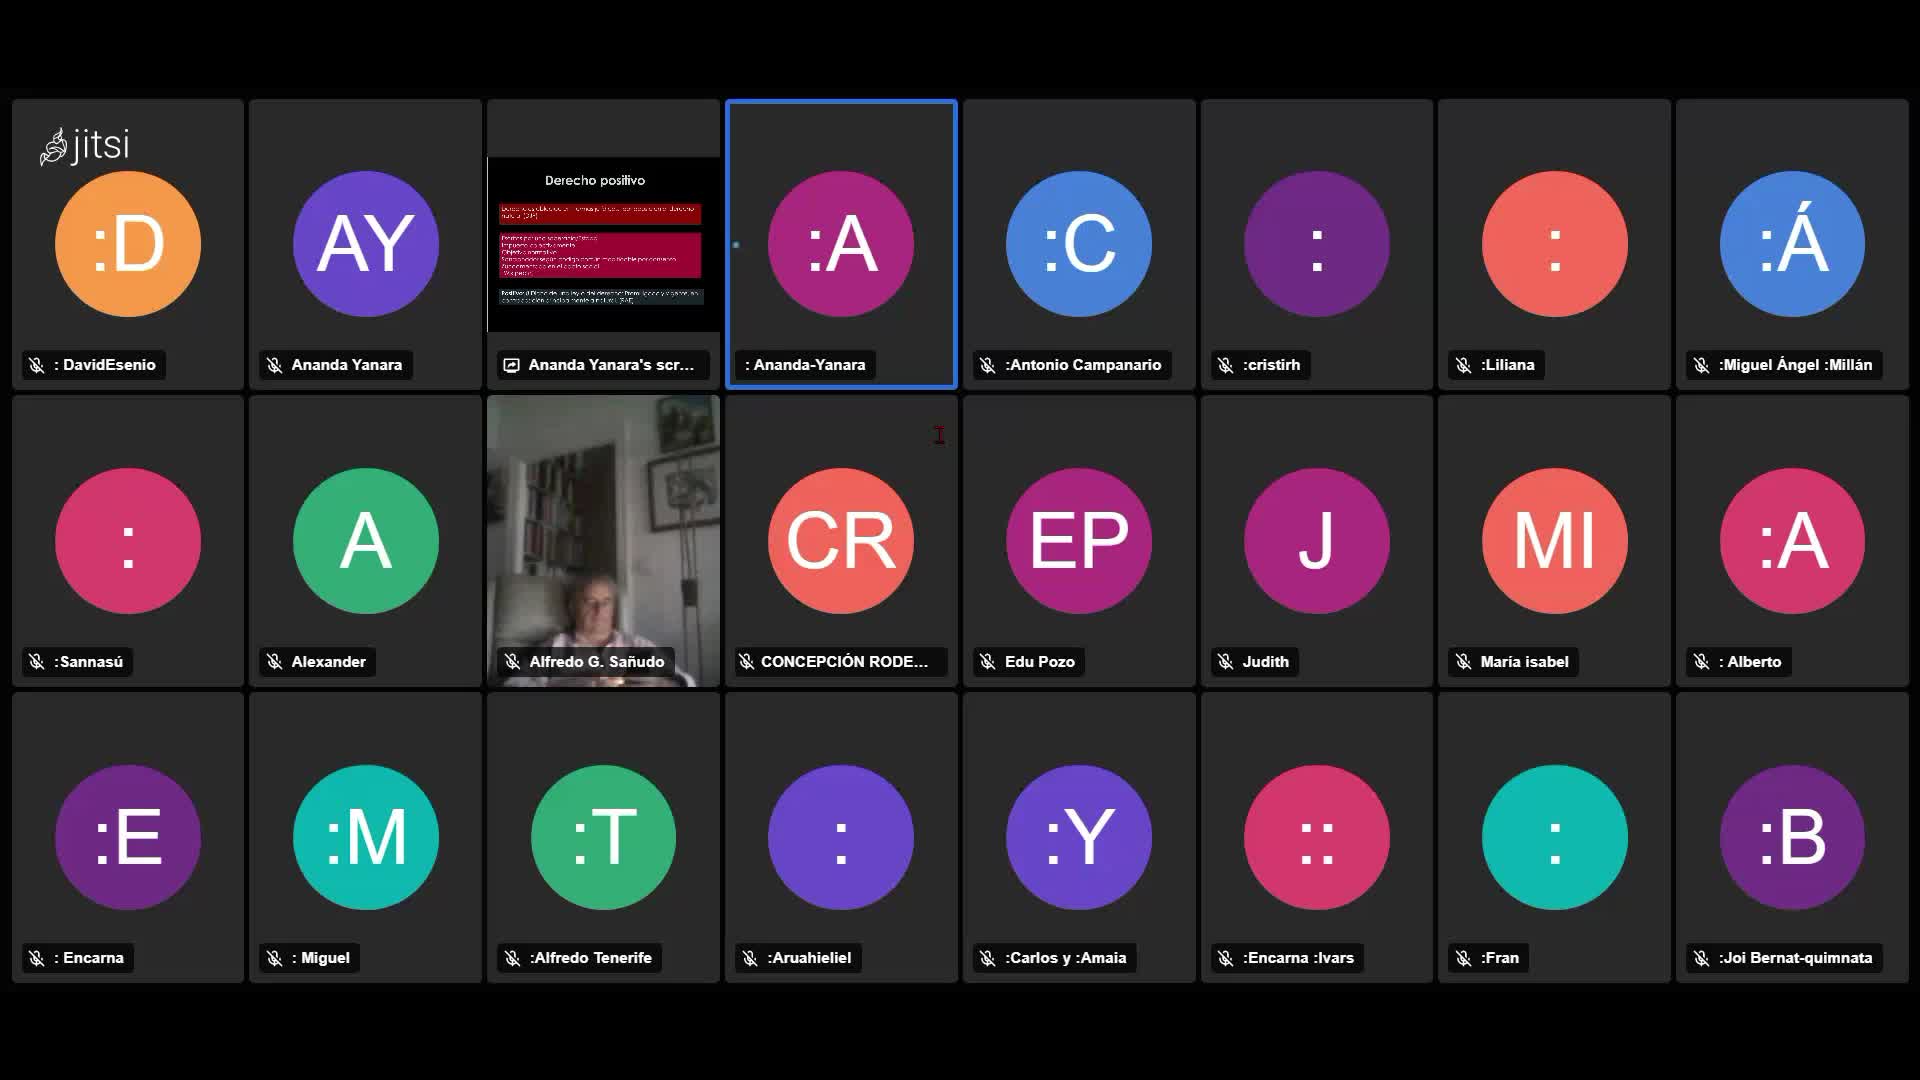
Task: Click the teal avatar of Fran
Action: click(1555, 837)
